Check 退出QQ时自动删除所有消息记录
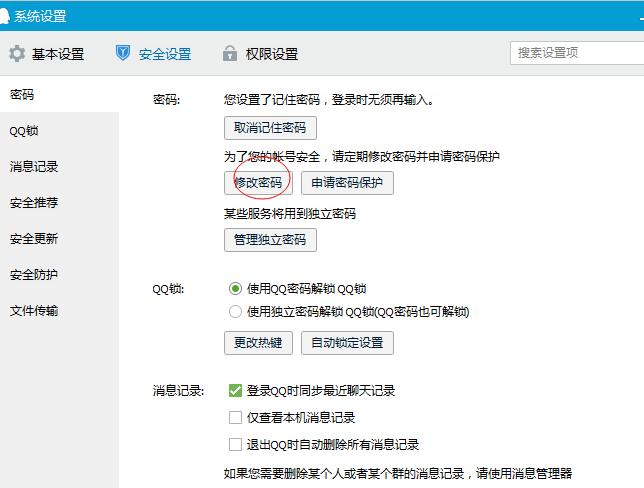This screenshot has width=644, height=488. click(235, 444)
